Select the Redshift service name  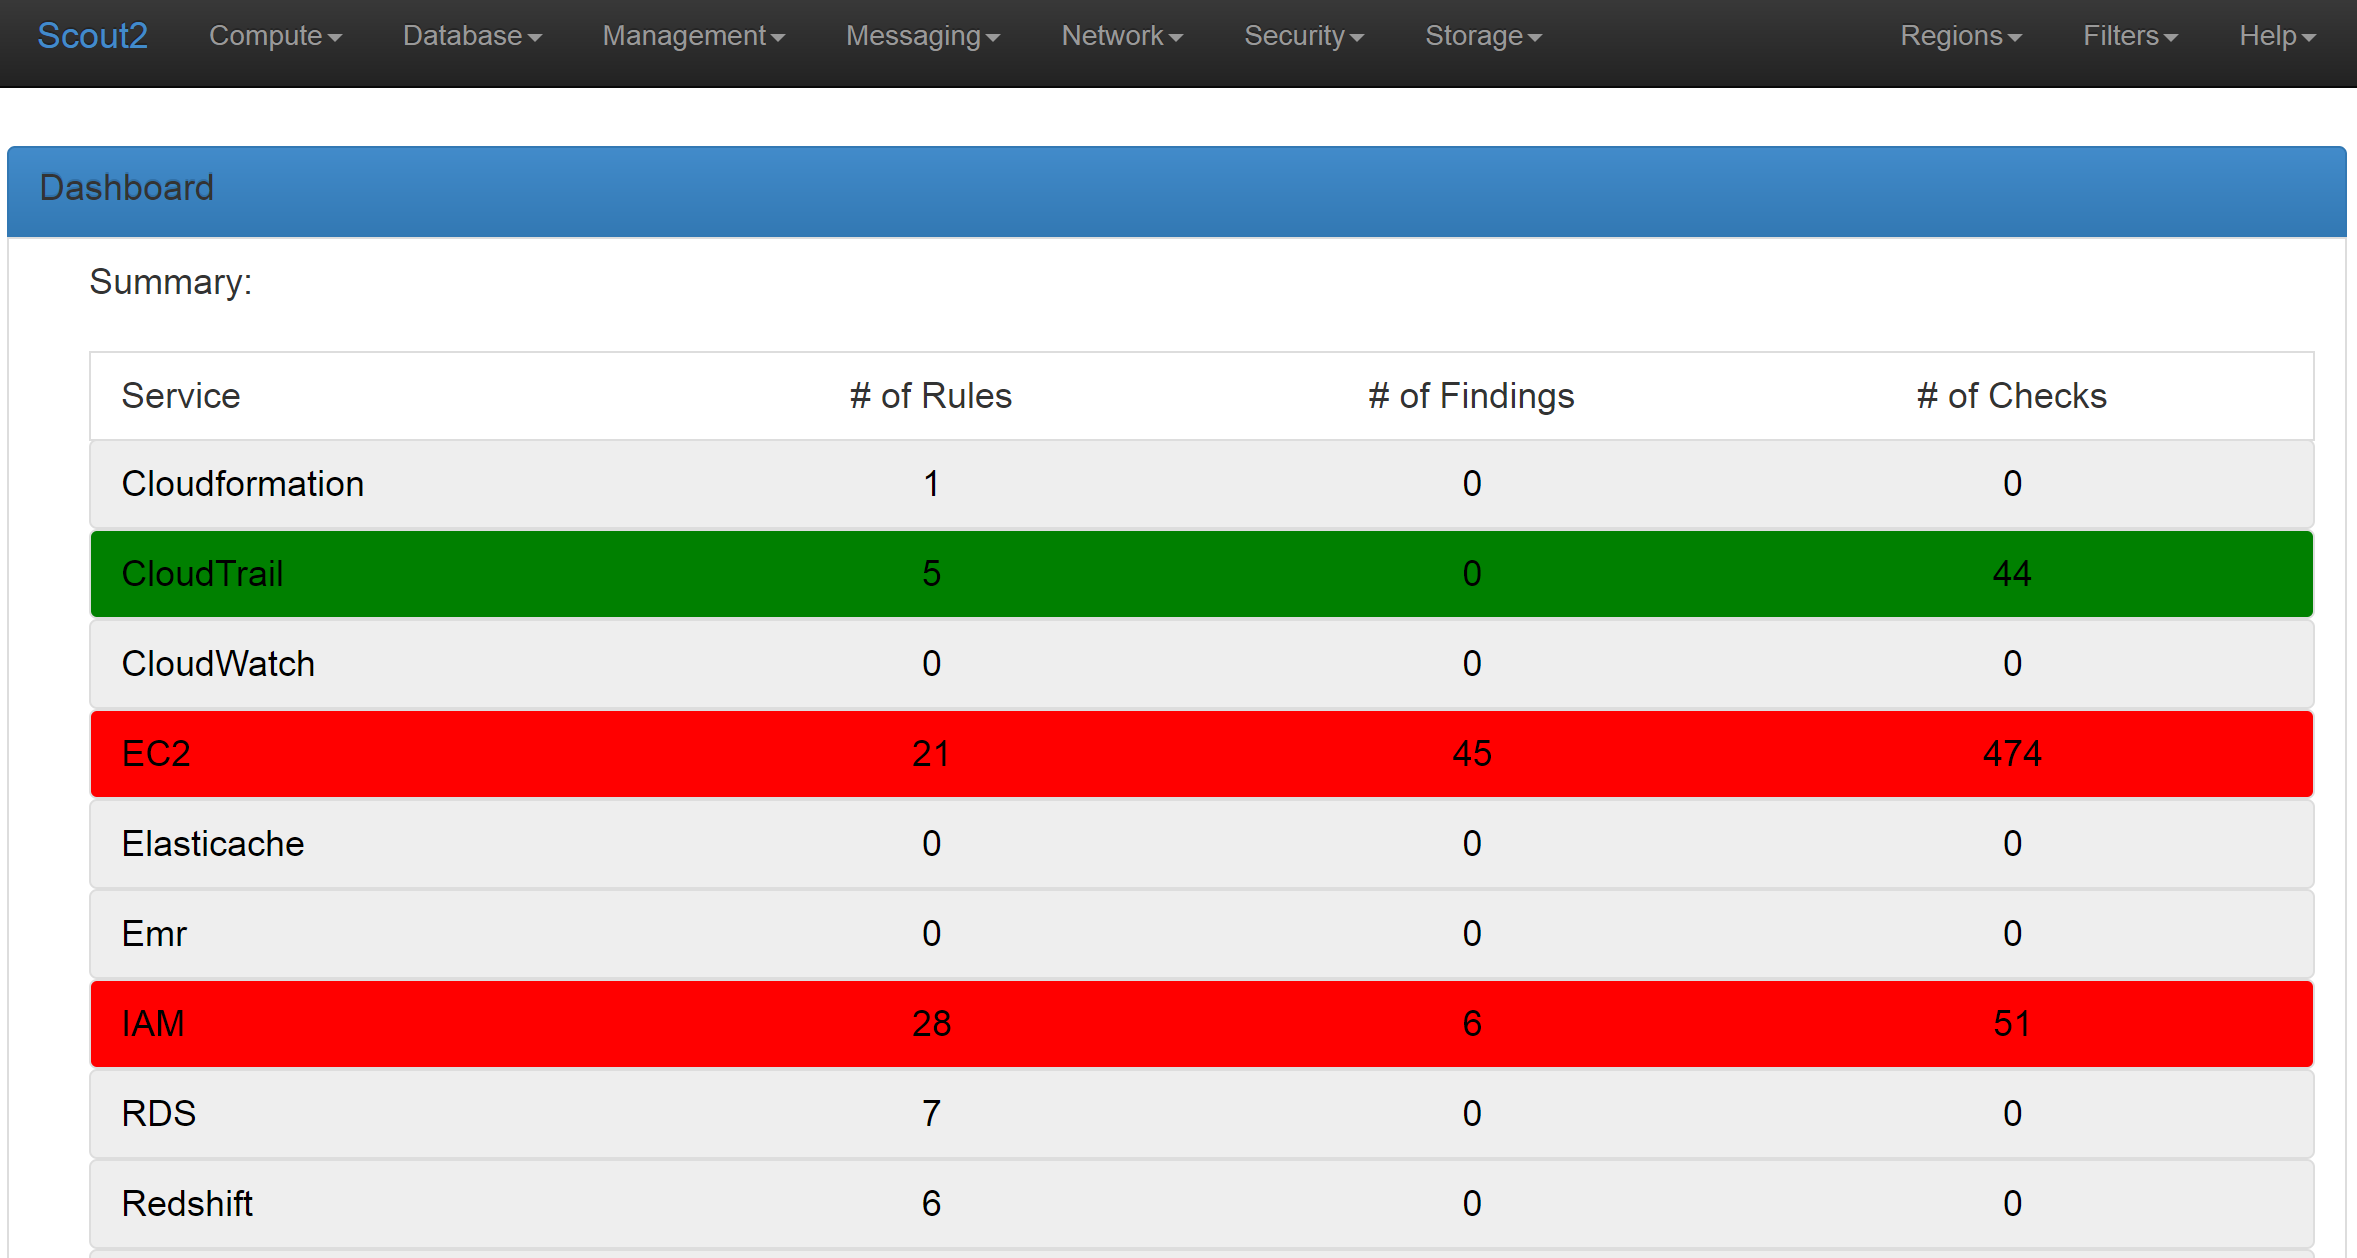pos(187,1204)
